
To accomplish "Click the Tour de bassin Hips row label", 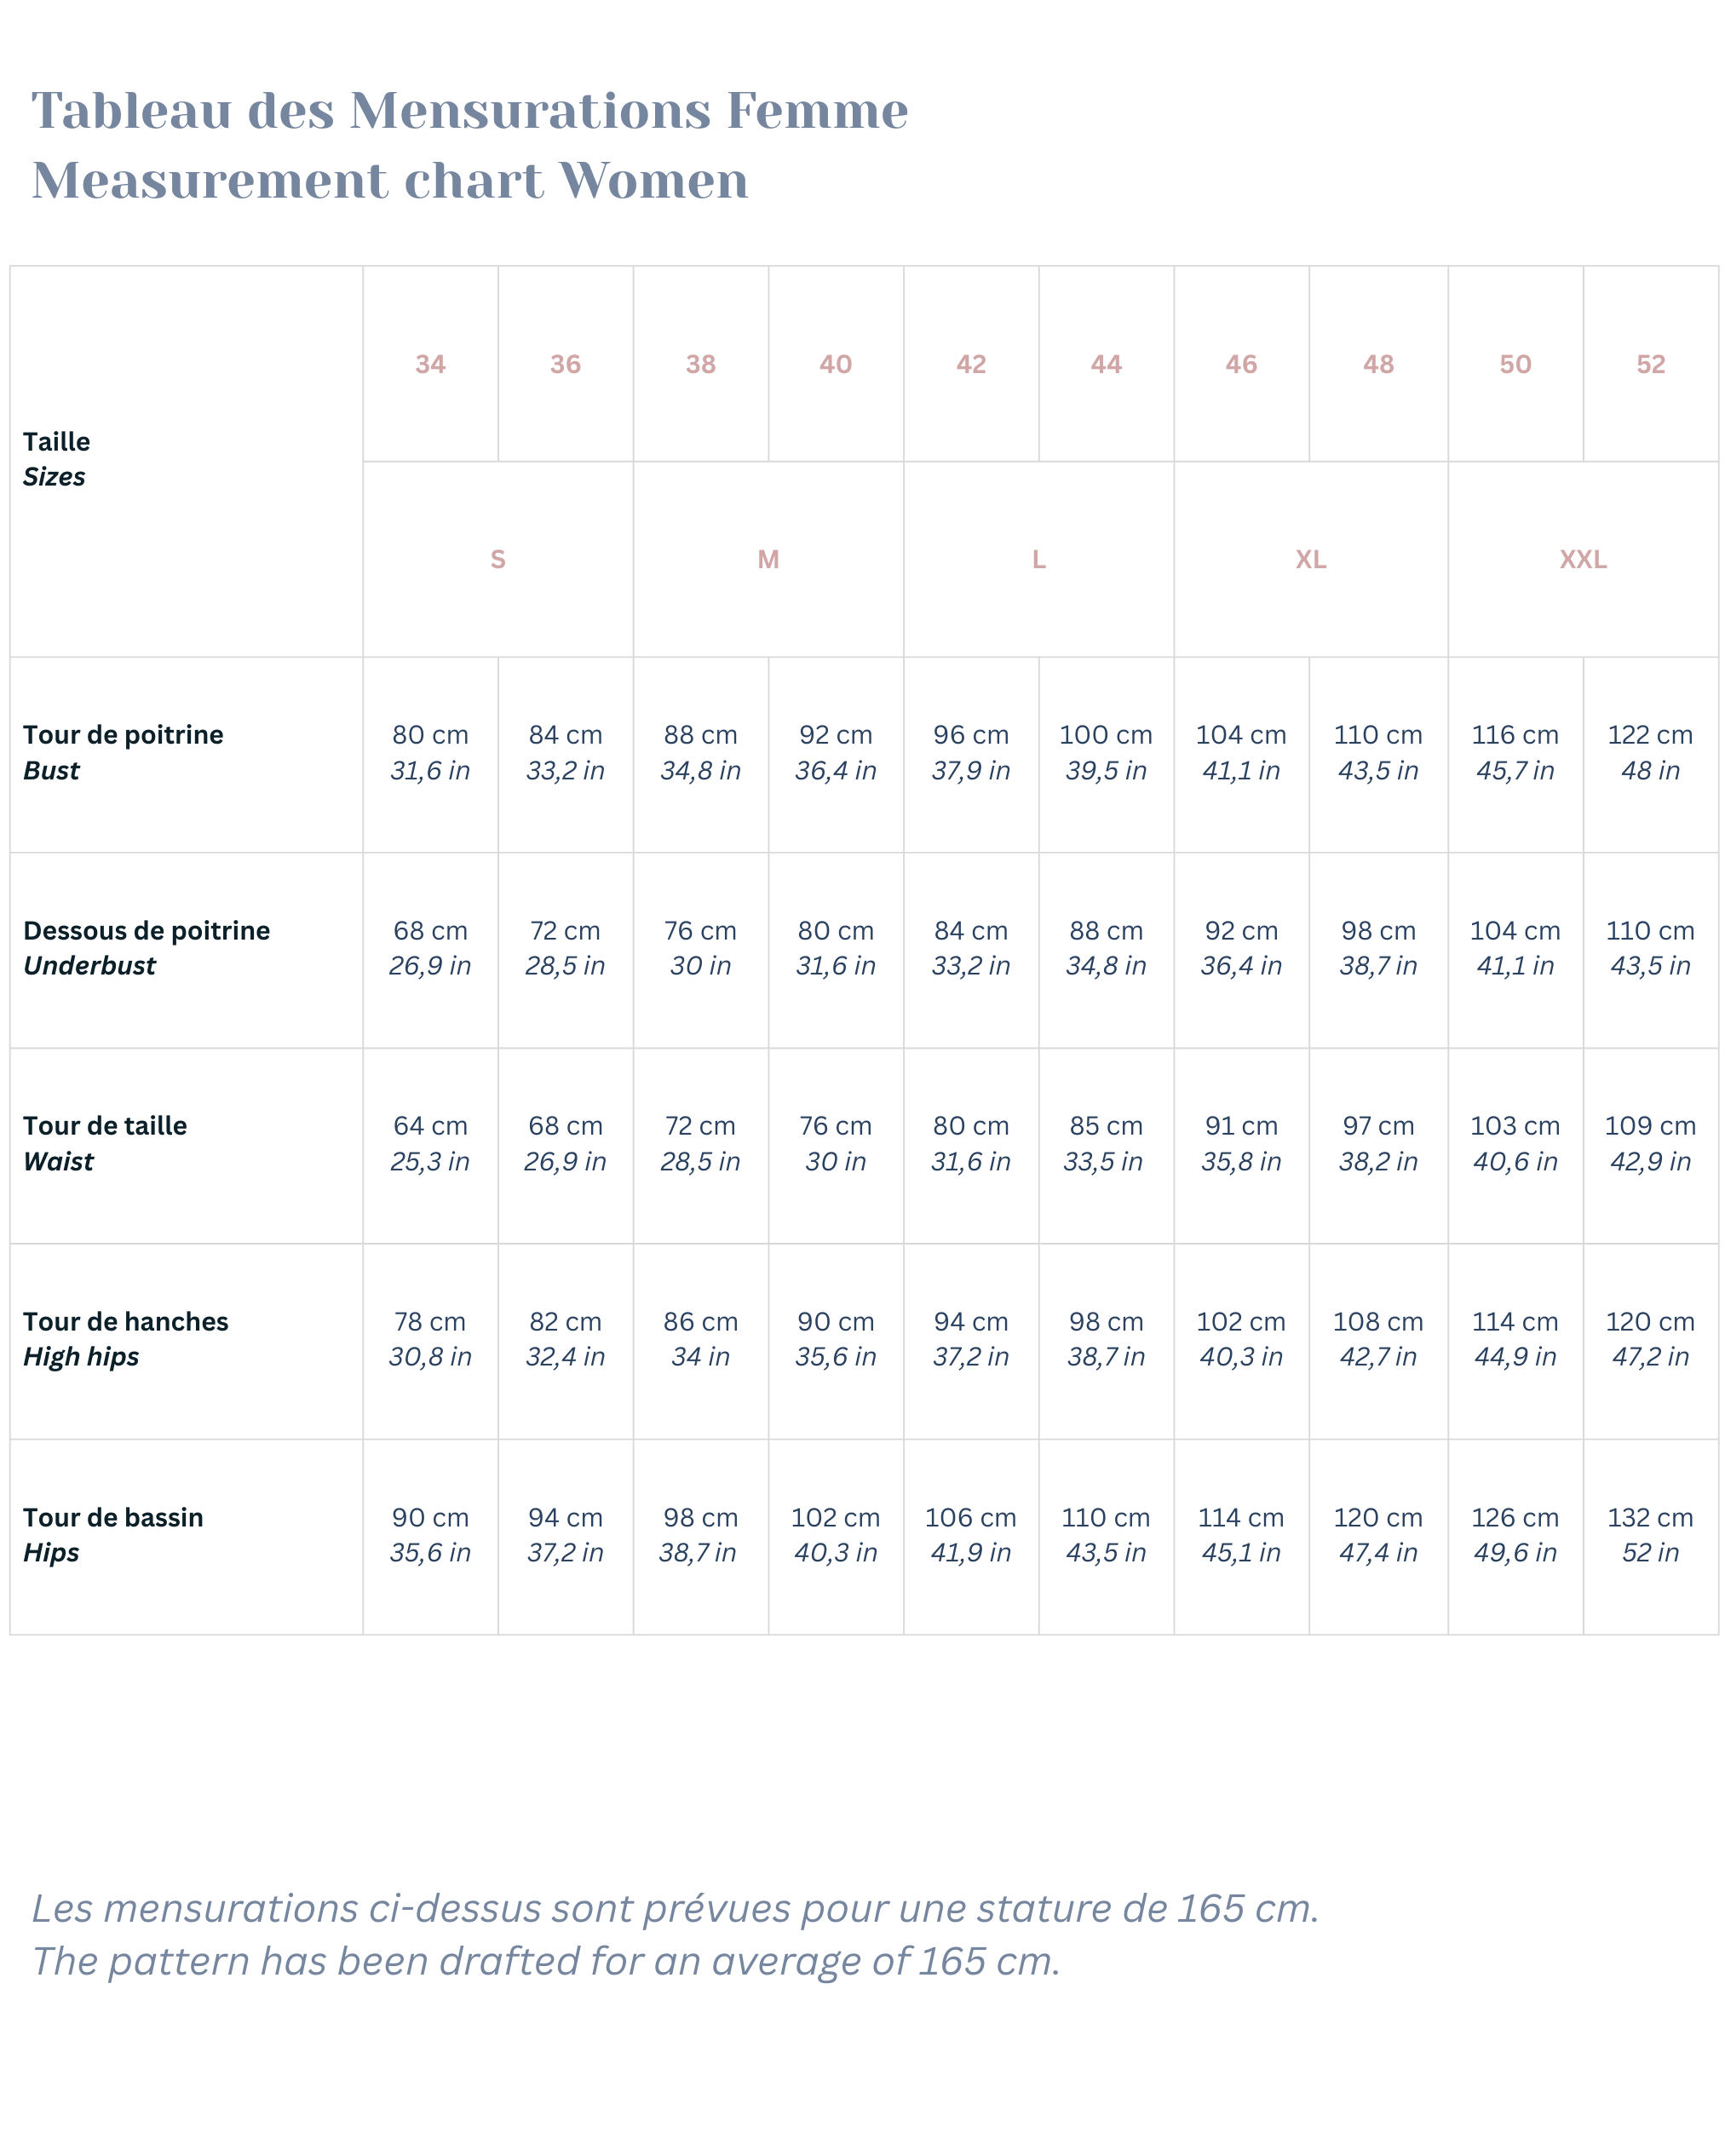I will point(113,1534).
